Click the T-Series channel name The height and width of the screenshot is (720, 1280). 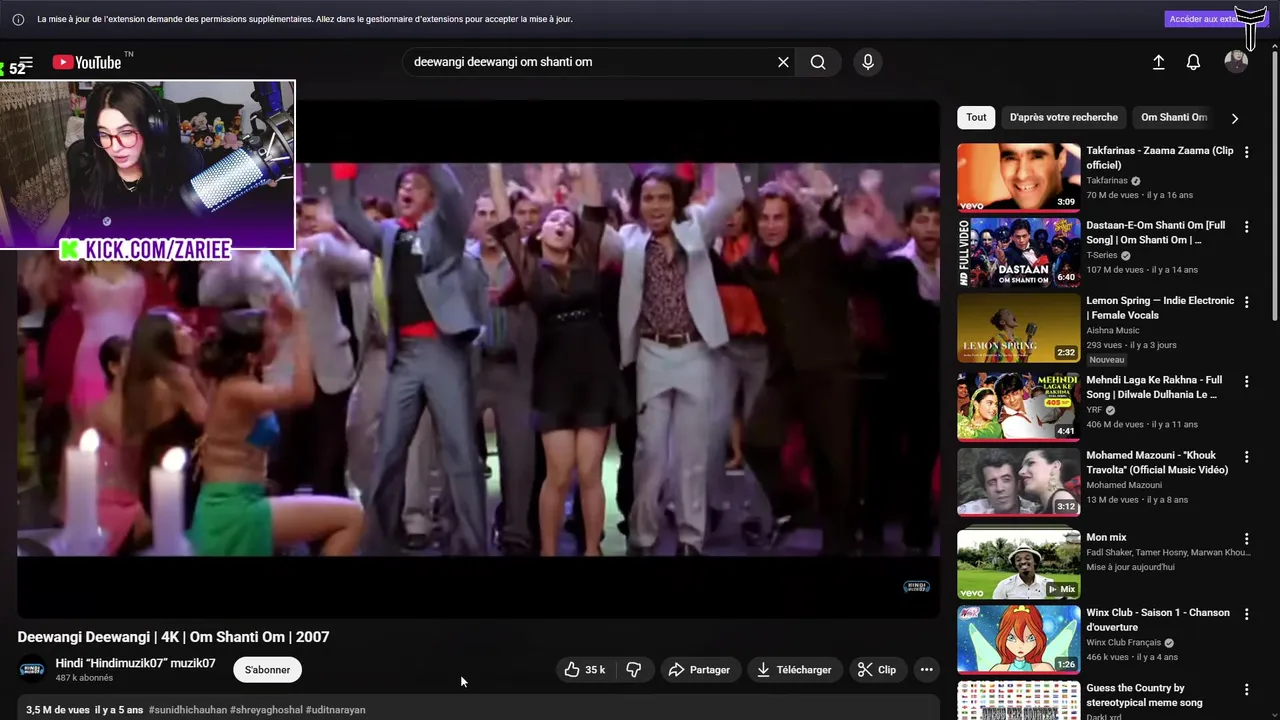(1102, 255)
